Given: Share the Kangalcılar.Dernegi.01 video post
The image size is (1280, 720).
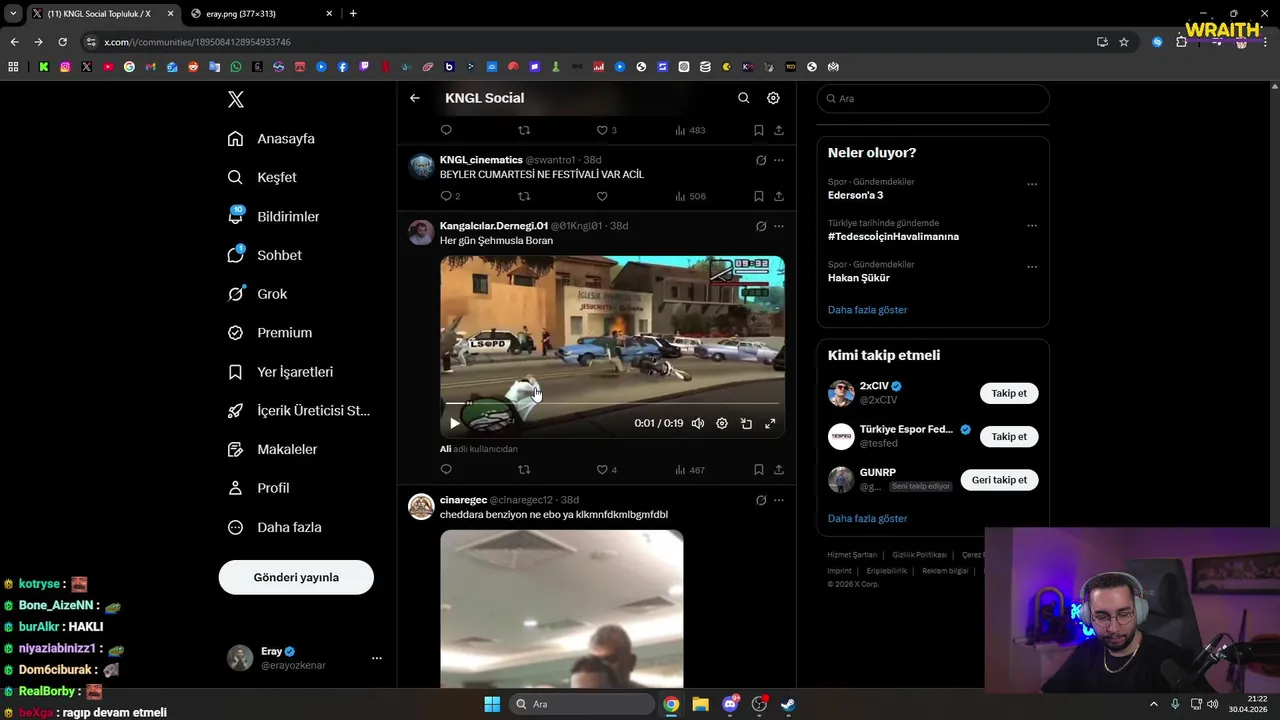Looking at the screenshot, I should (x=778, y=470).
